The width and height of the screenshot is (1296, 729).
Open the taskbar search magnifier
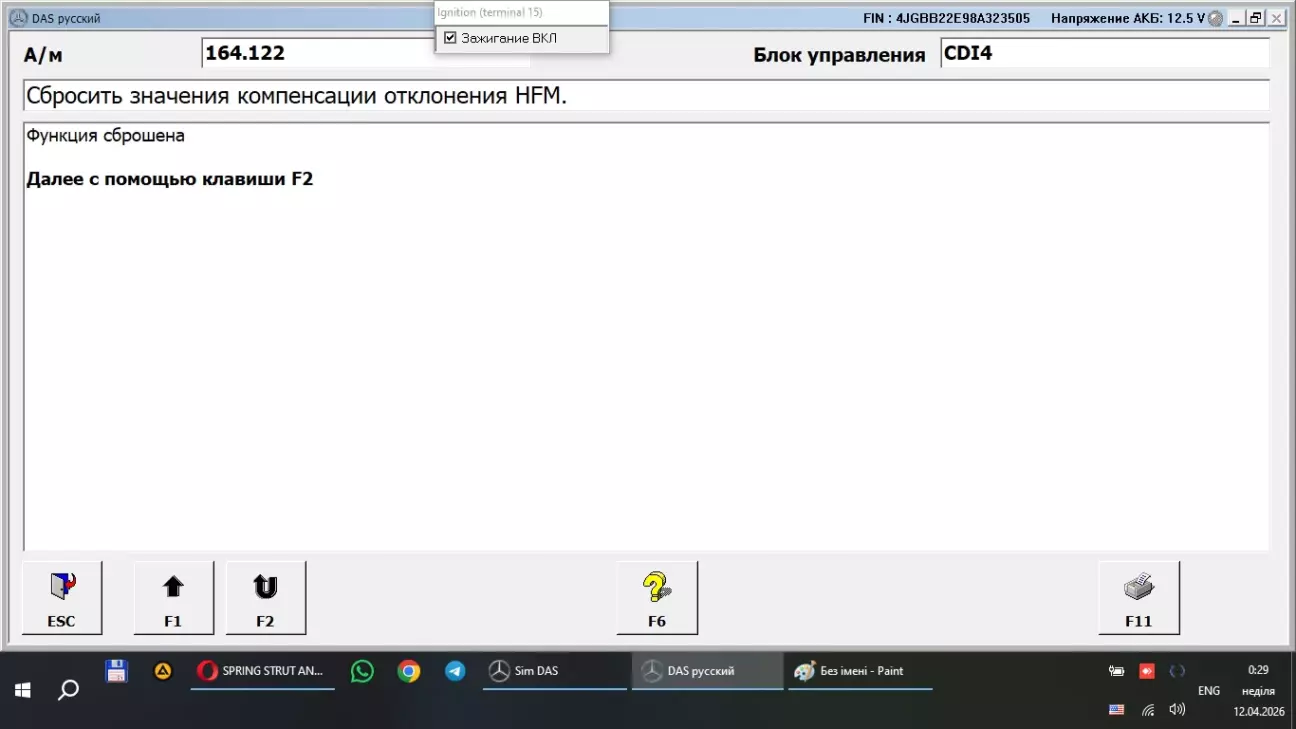point(68,690)
